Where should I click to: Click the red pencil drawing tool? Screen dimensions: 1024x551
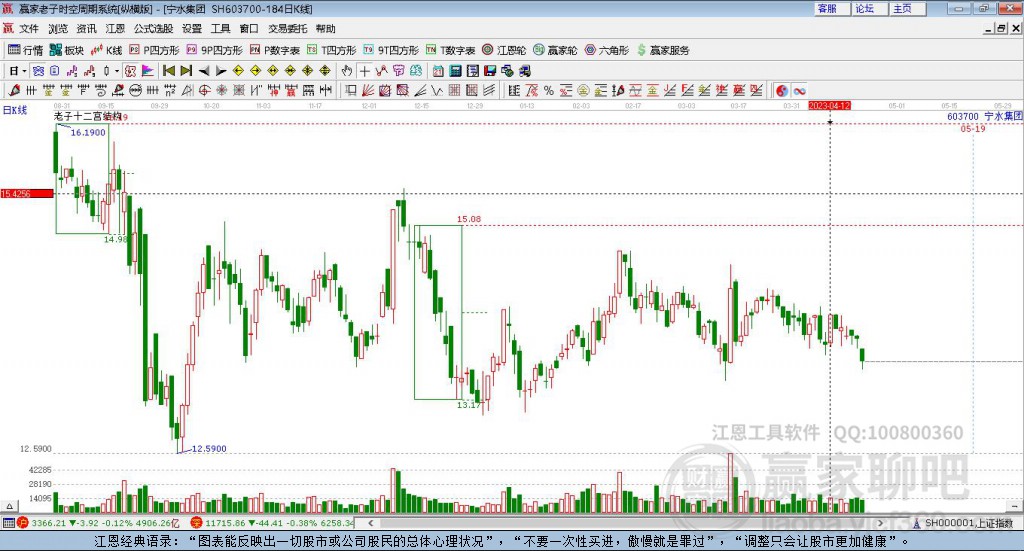tap(14, 90)
